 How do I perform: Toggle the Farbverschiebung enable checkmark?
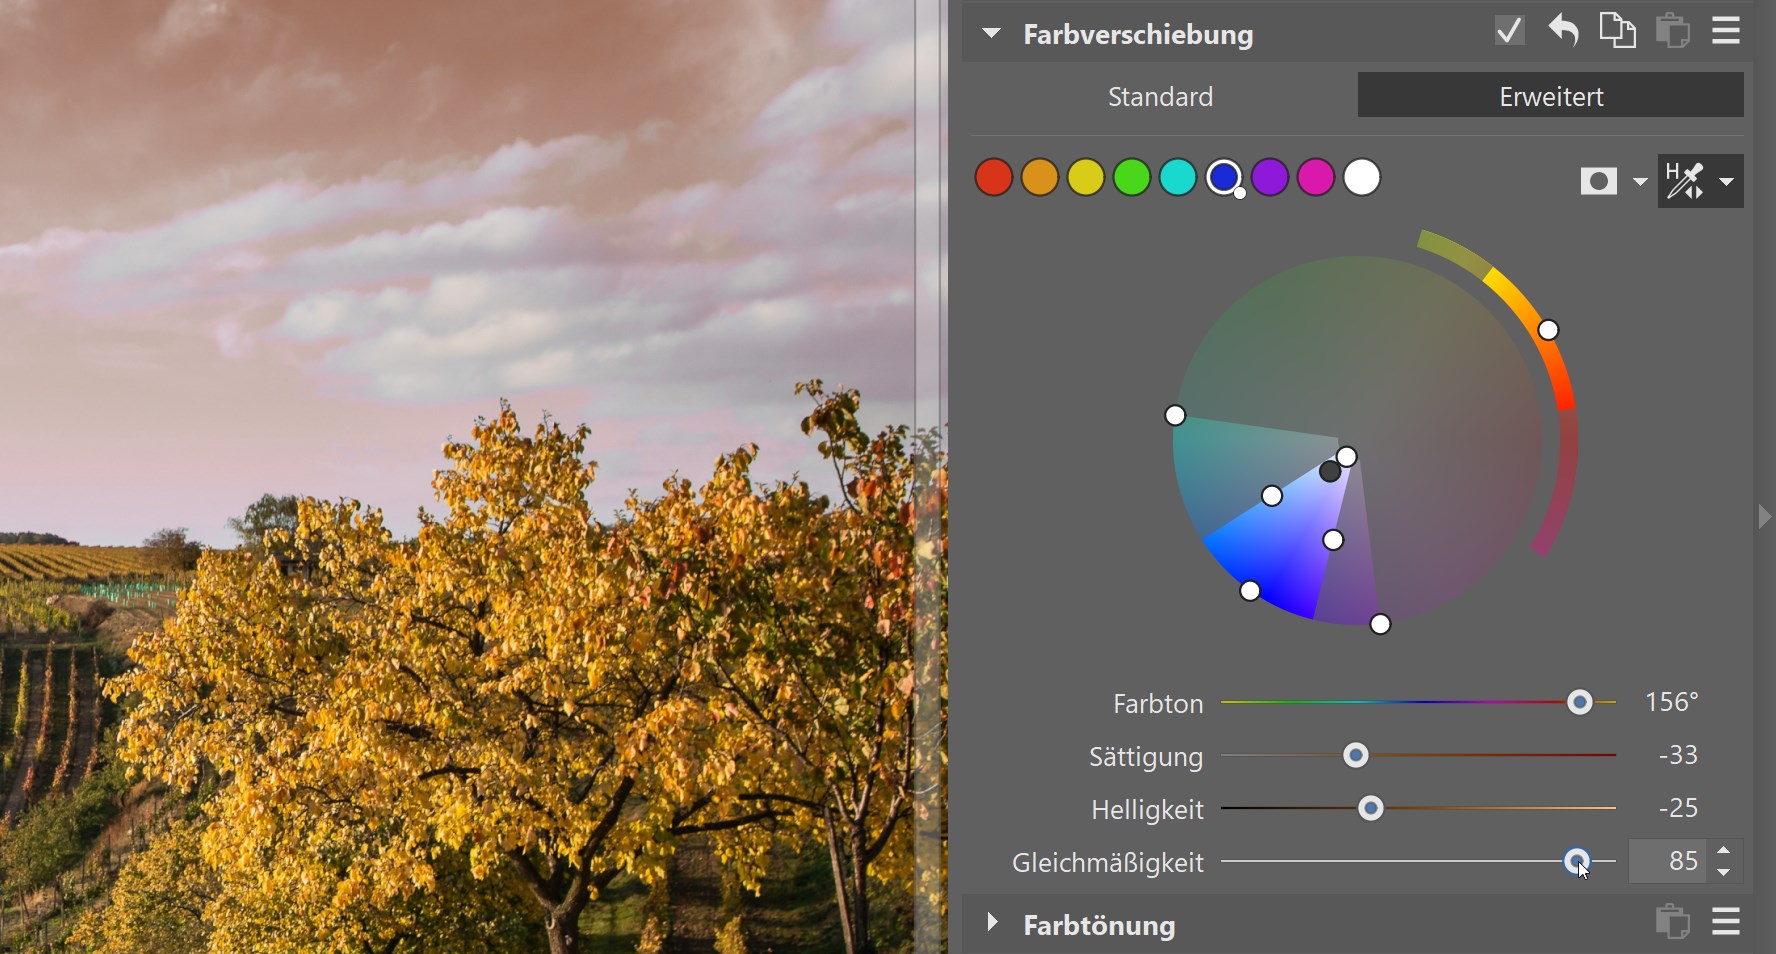[x=1510, y=31]
